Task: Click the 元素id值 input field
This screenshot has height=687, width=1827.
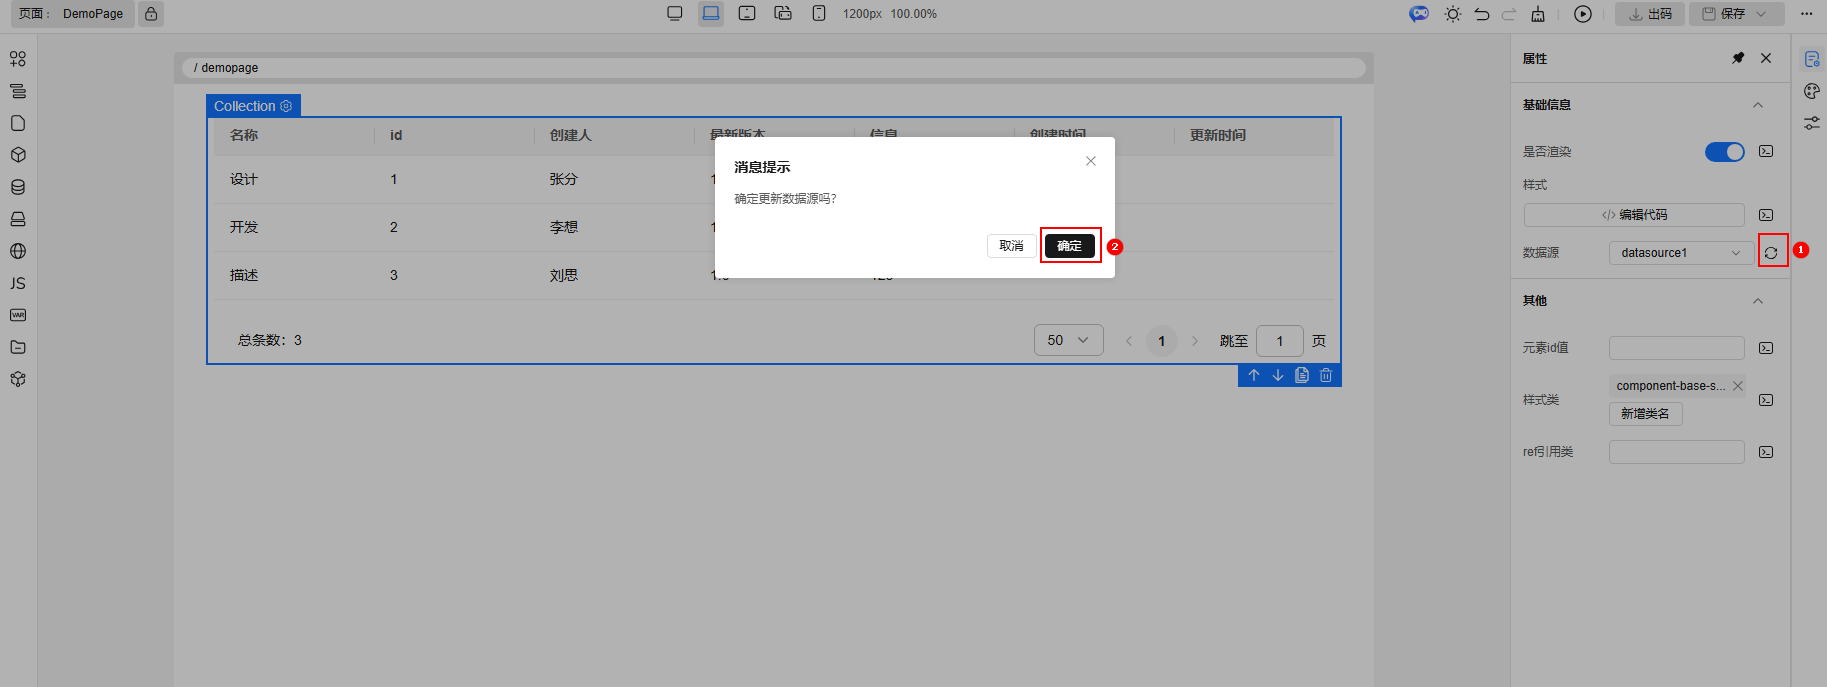Action: (1676, 348)
